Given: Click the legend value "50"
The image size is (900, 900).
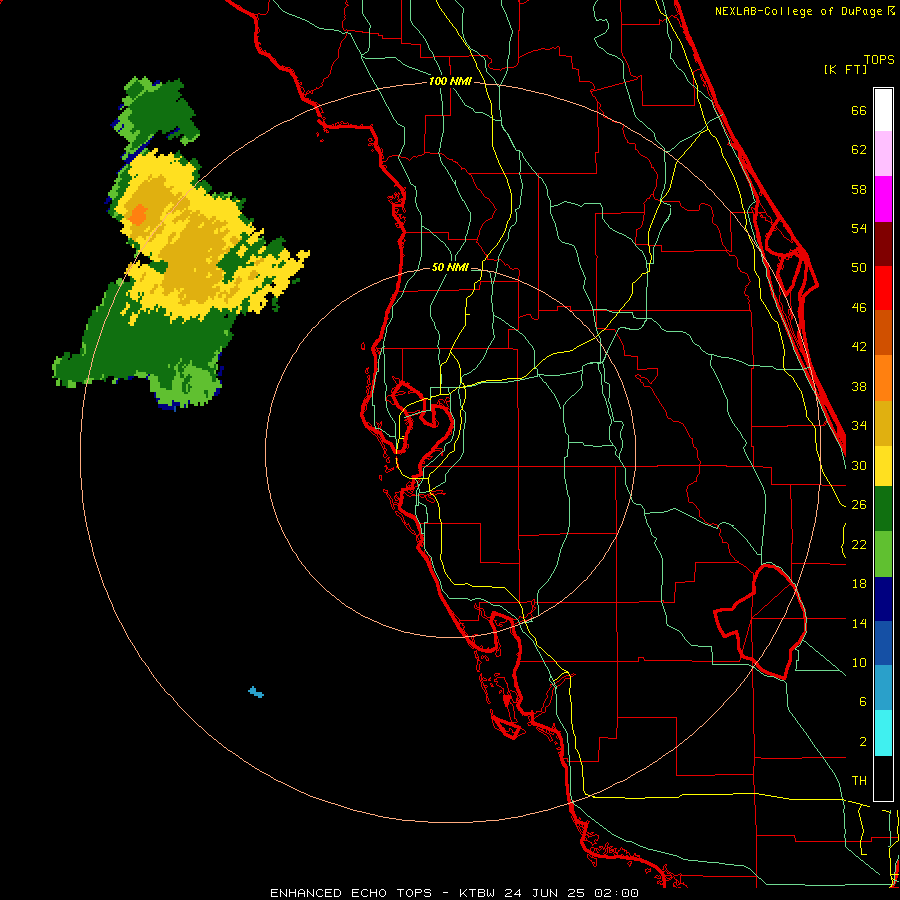Looking at the screenshot, I should point(859,268).
